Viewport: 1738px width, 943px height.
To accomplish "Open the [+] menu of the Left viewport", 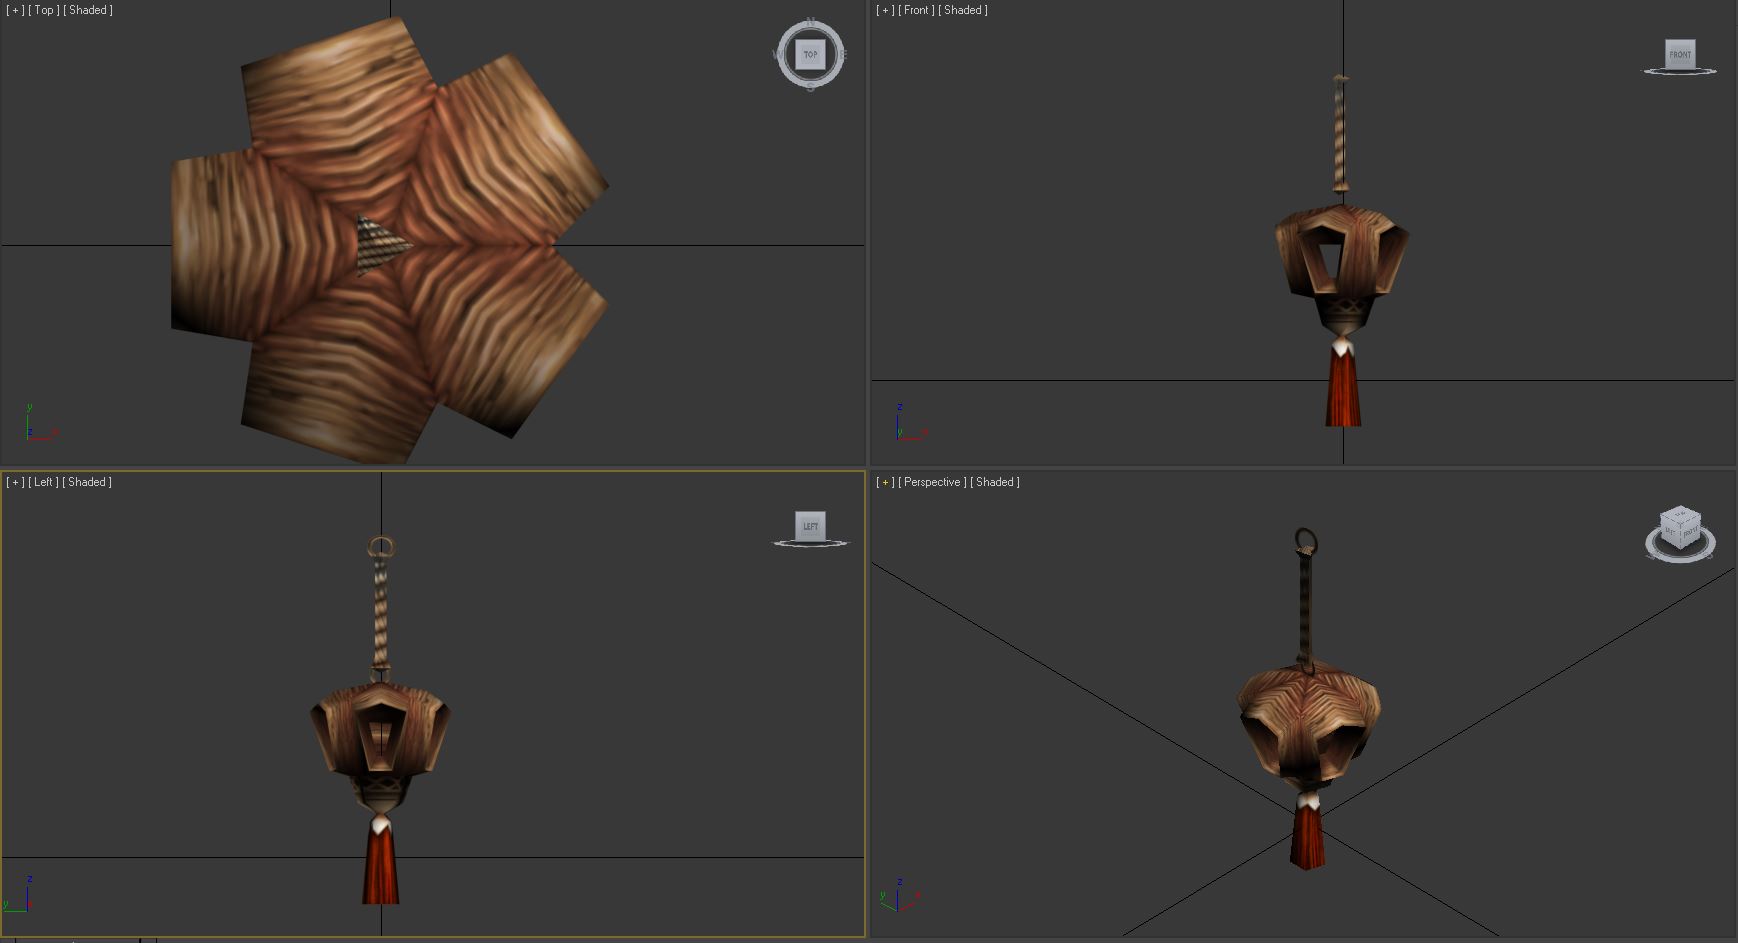I will click(15, 482).
